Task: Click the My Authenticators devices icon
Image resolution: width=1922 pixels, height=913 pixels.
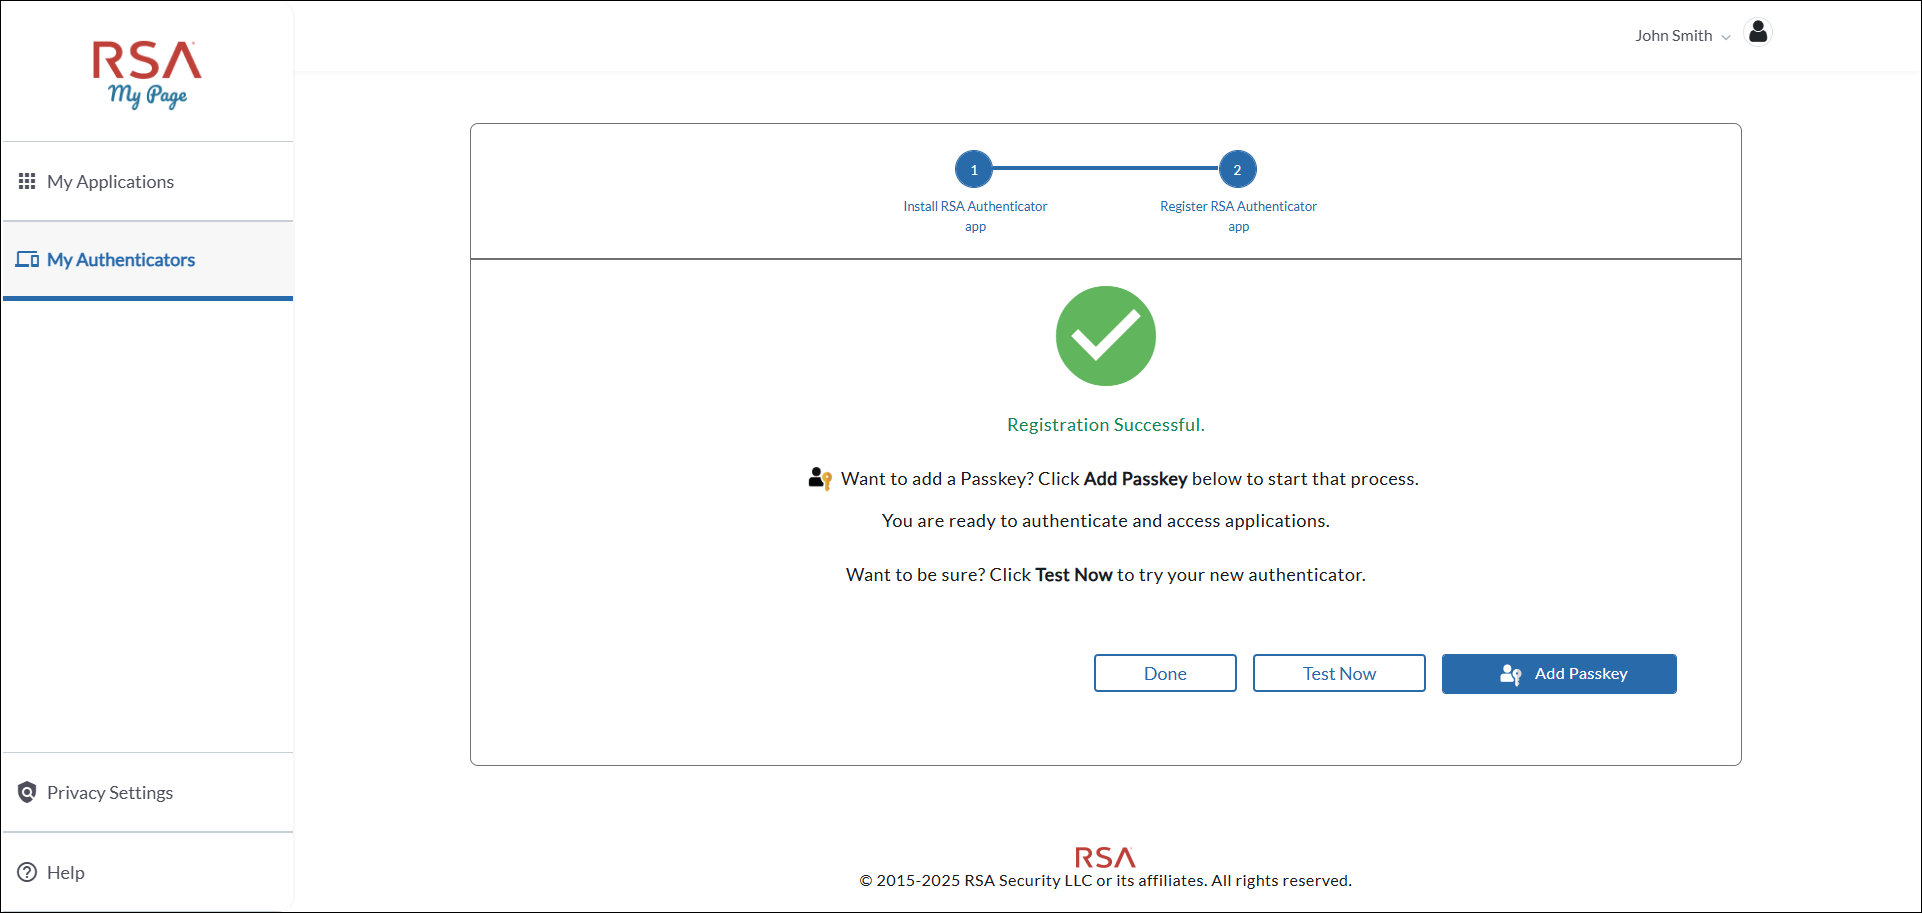Action: click(x=27, y=260)
